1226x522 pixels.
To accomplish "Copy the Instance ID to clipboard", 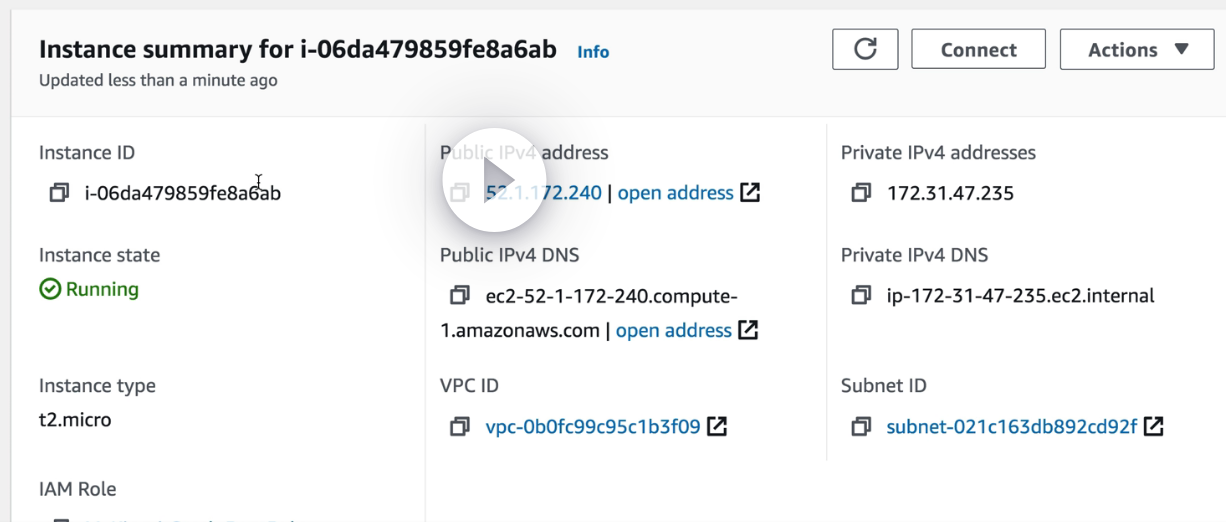I will coord(59,193).
